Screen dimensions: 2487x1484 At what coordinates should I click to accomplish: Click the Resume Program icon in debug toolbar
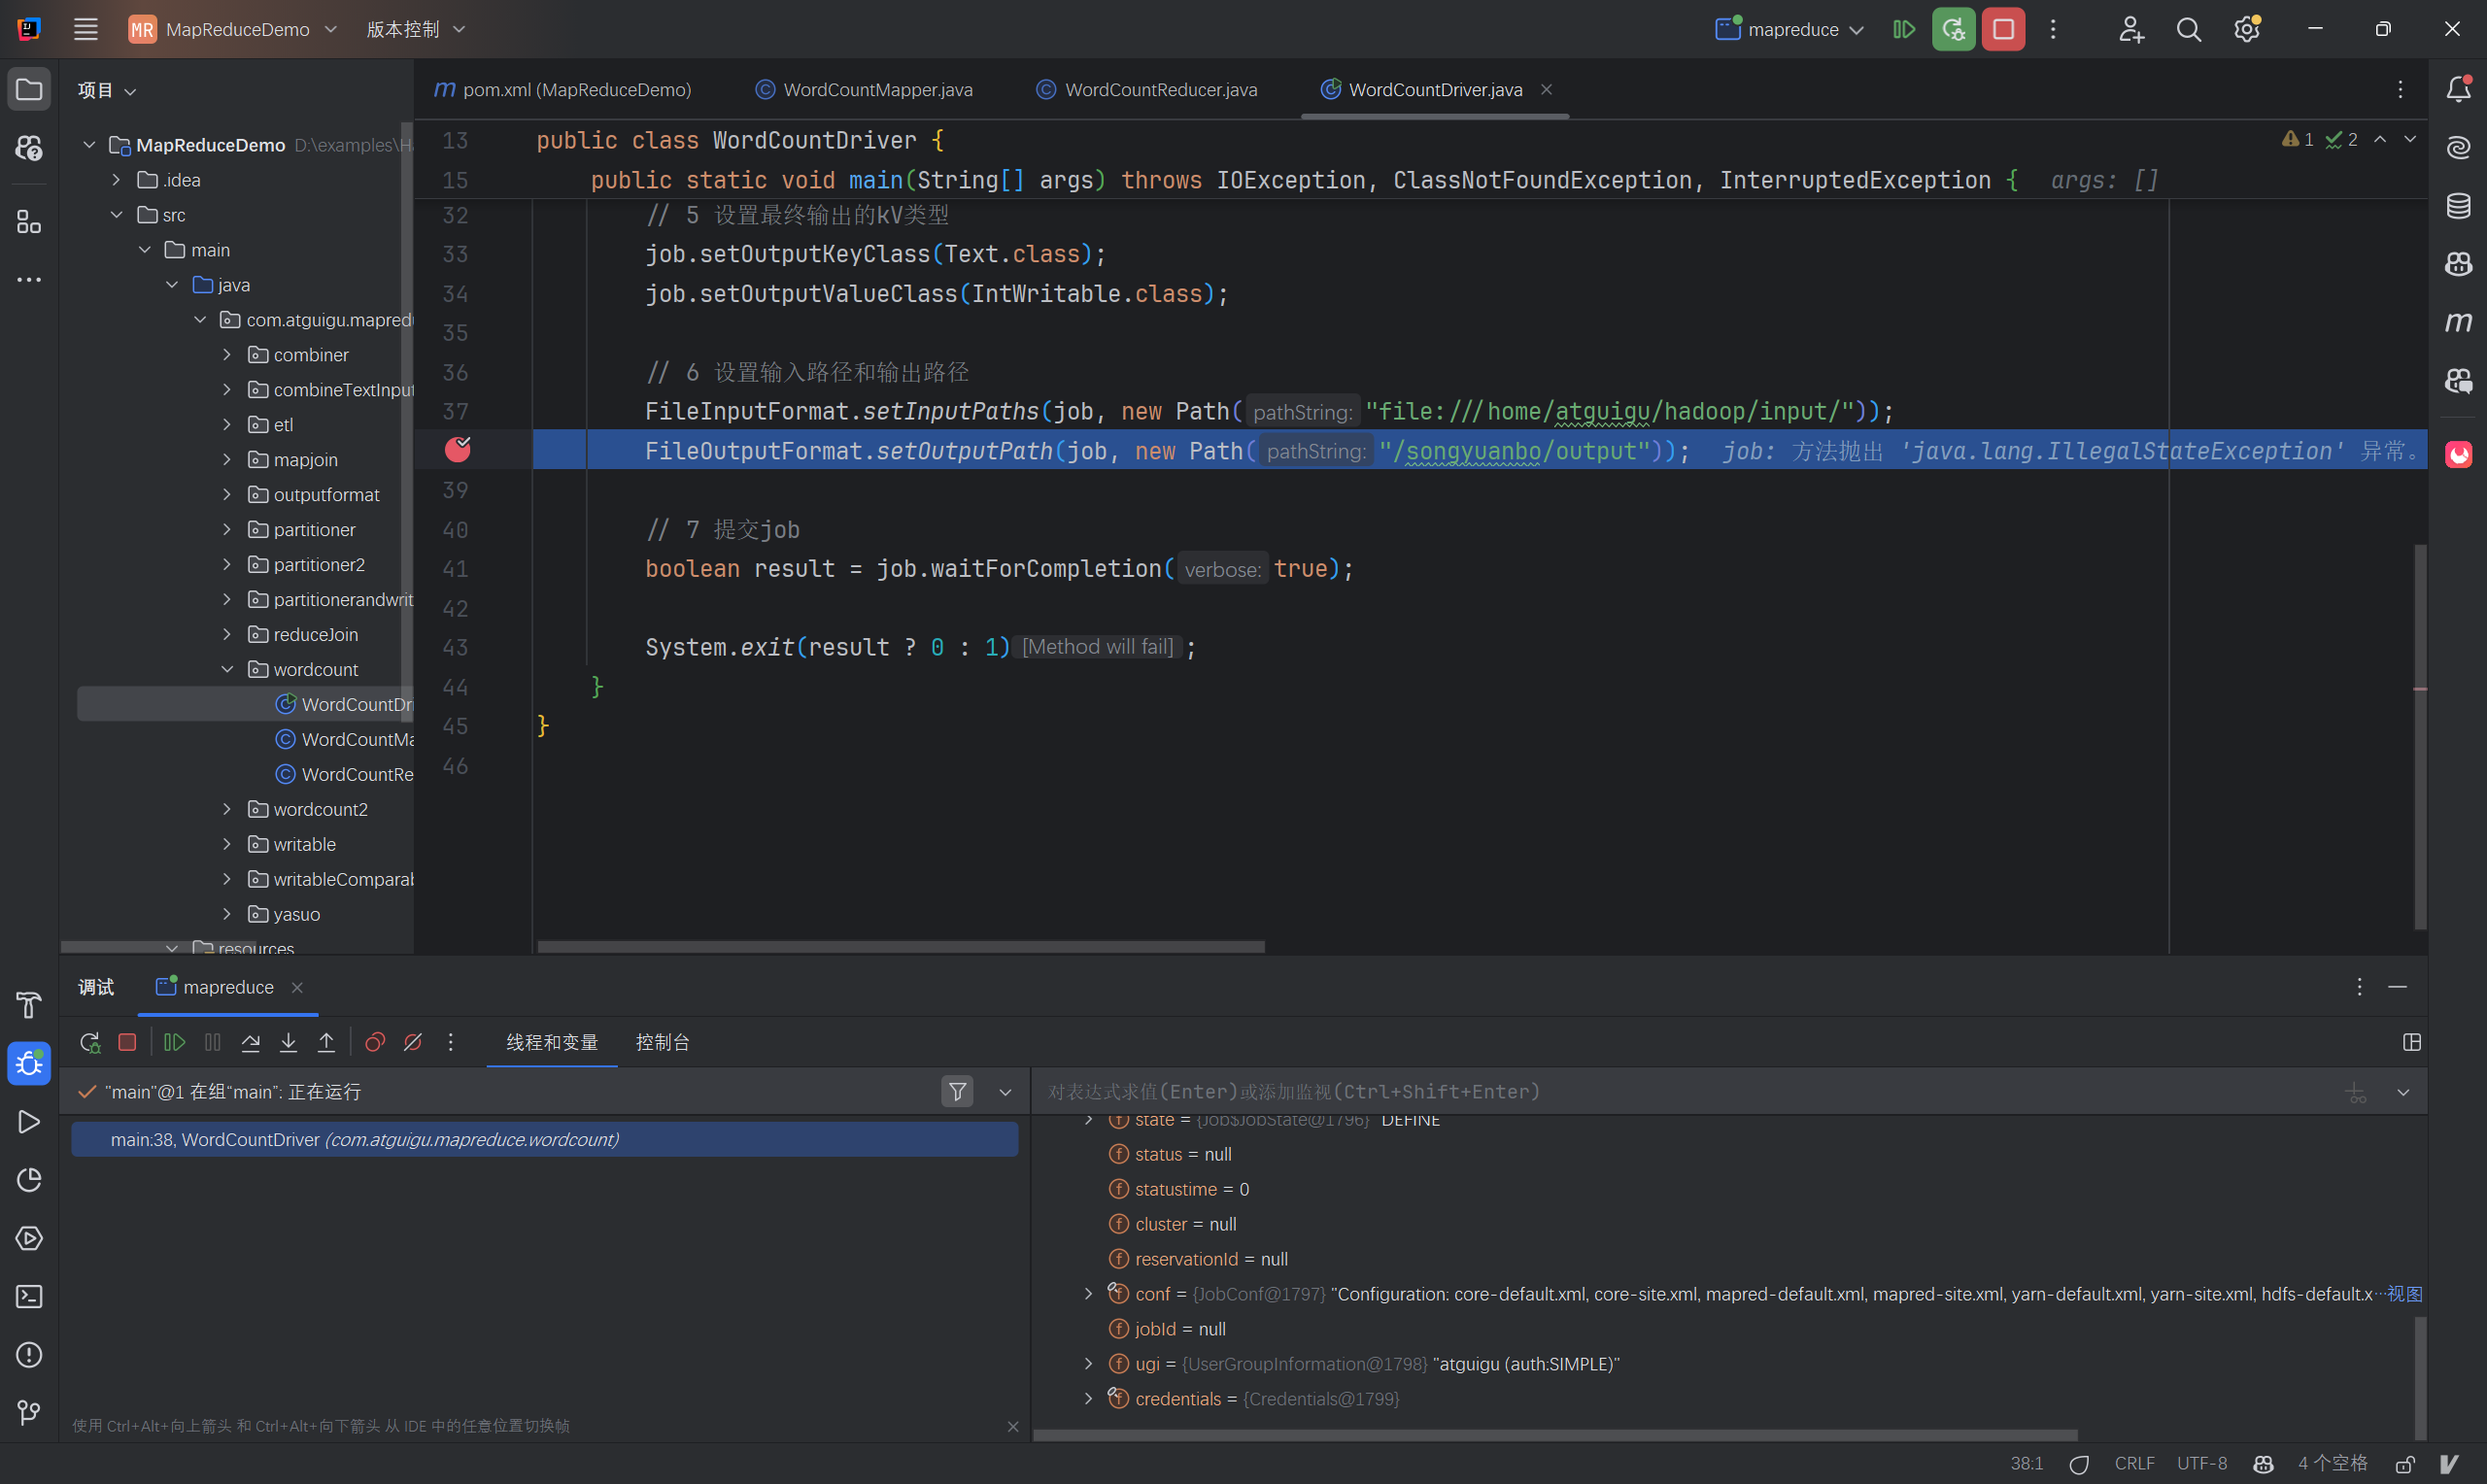(174, 1042)
